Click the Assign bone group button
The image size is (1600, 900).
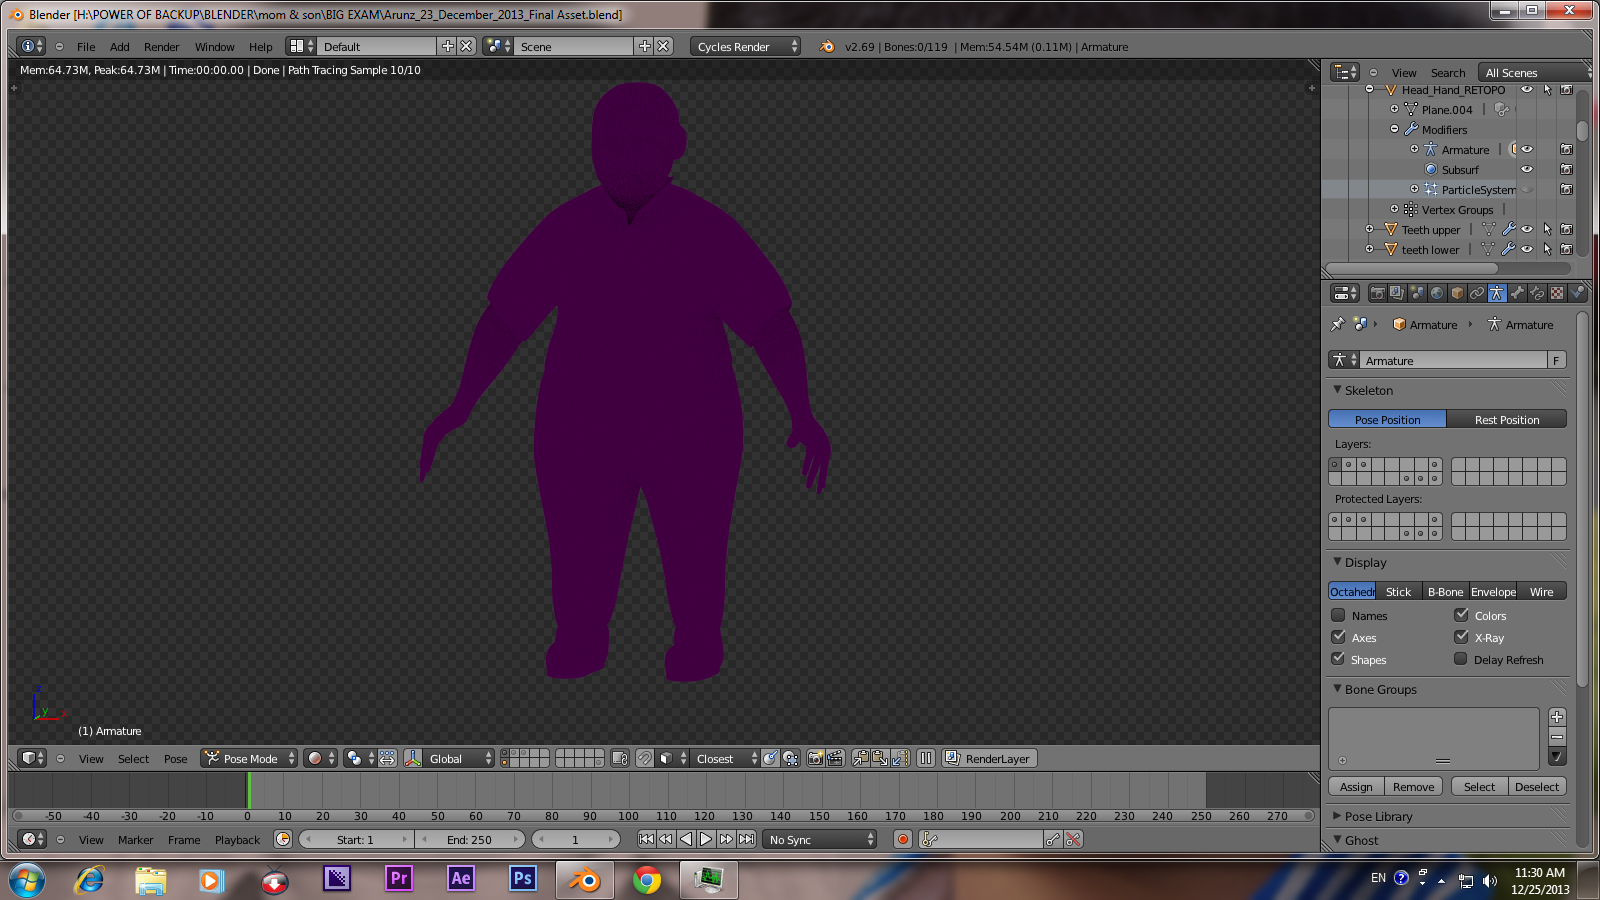pos(1356,786)
